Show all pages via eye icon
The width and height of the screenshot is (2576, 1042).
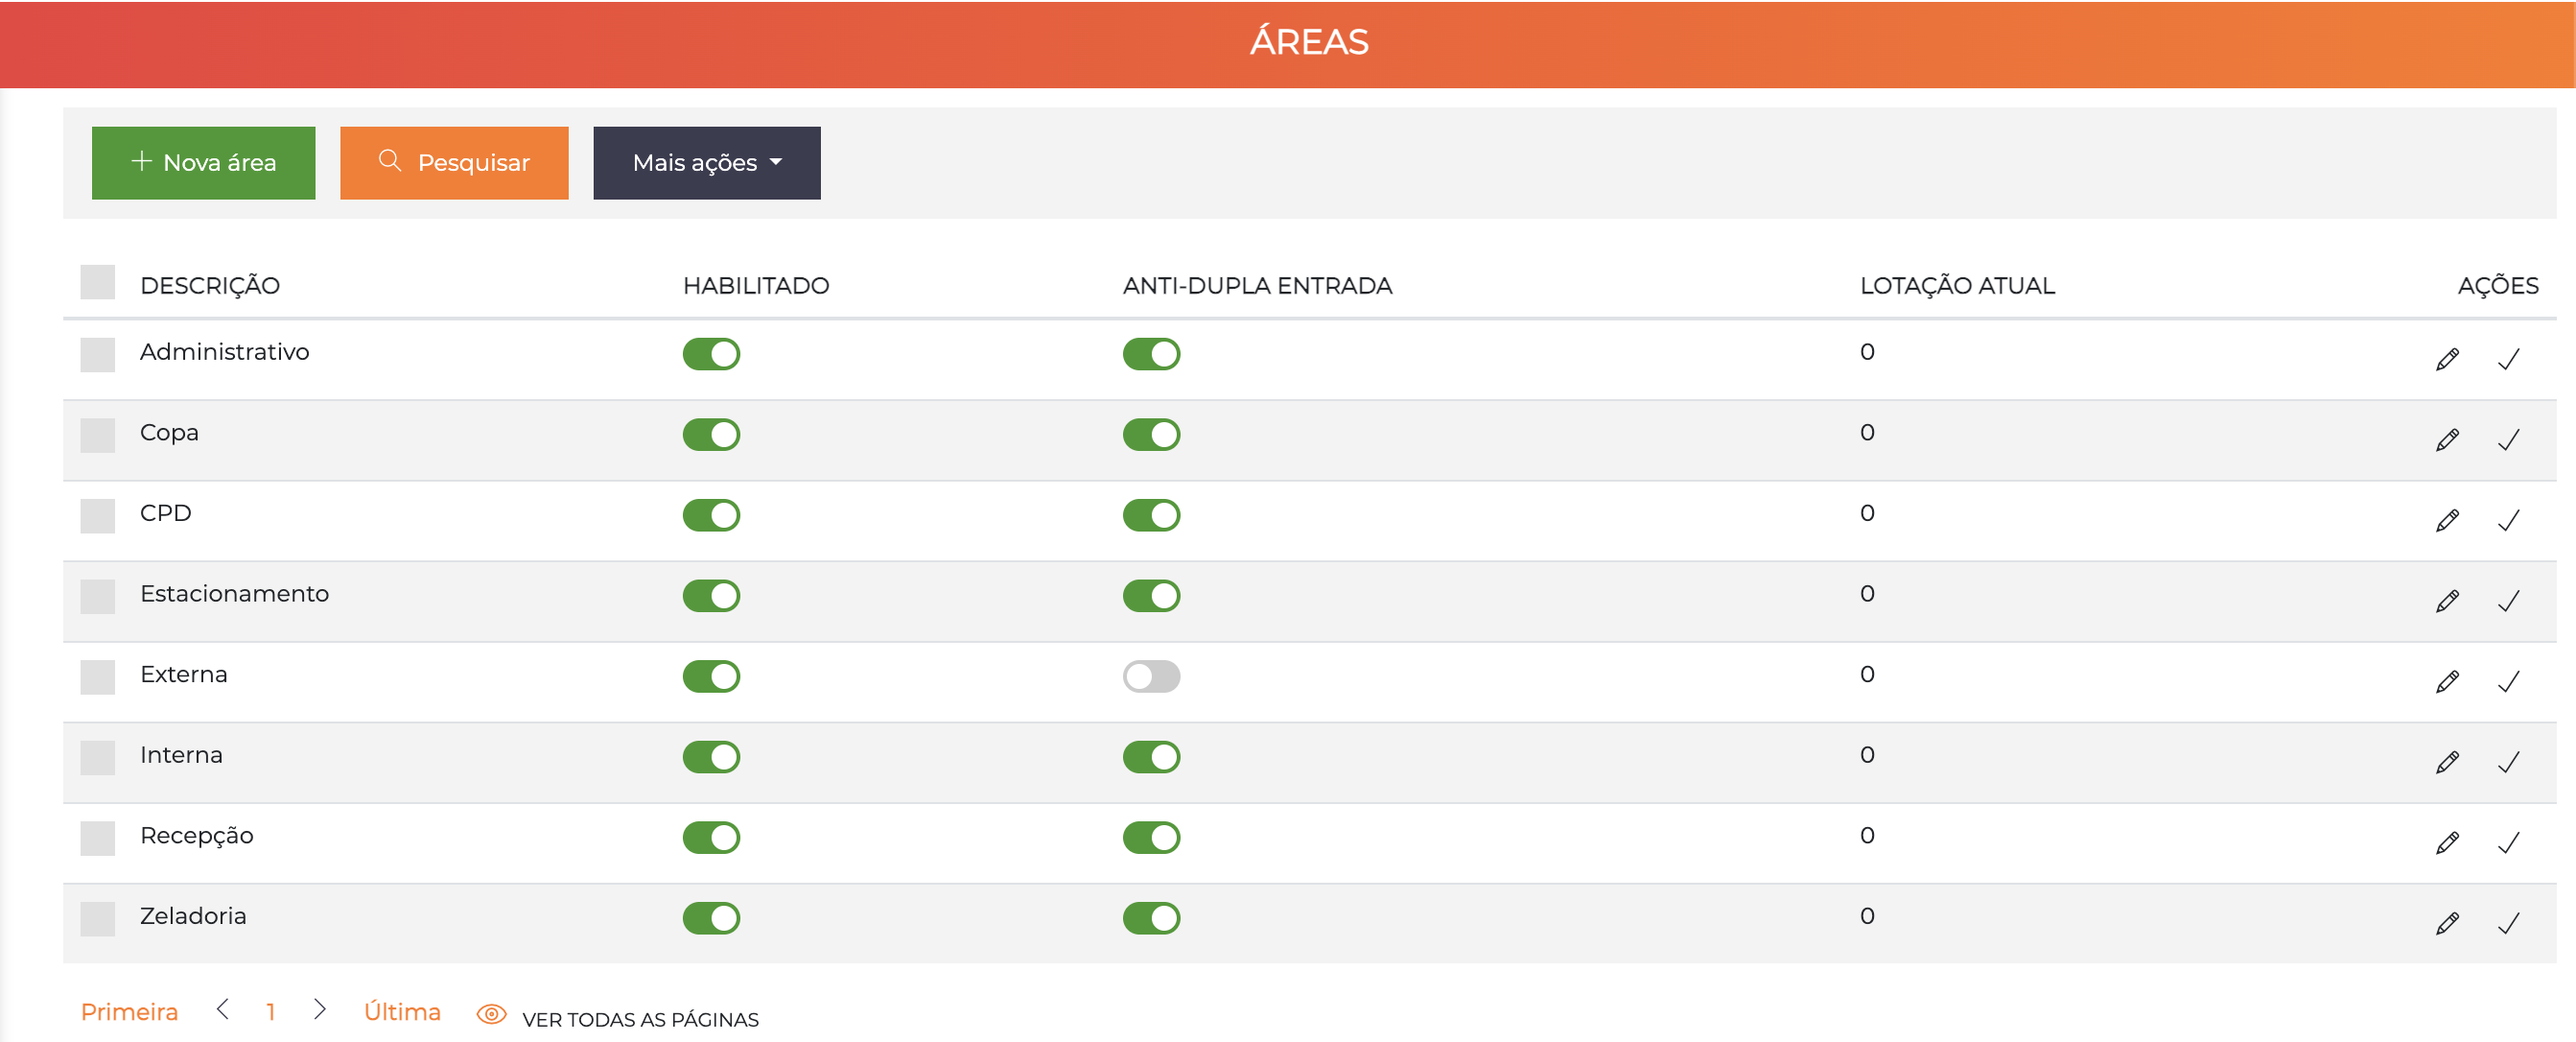click(491, 1014)
